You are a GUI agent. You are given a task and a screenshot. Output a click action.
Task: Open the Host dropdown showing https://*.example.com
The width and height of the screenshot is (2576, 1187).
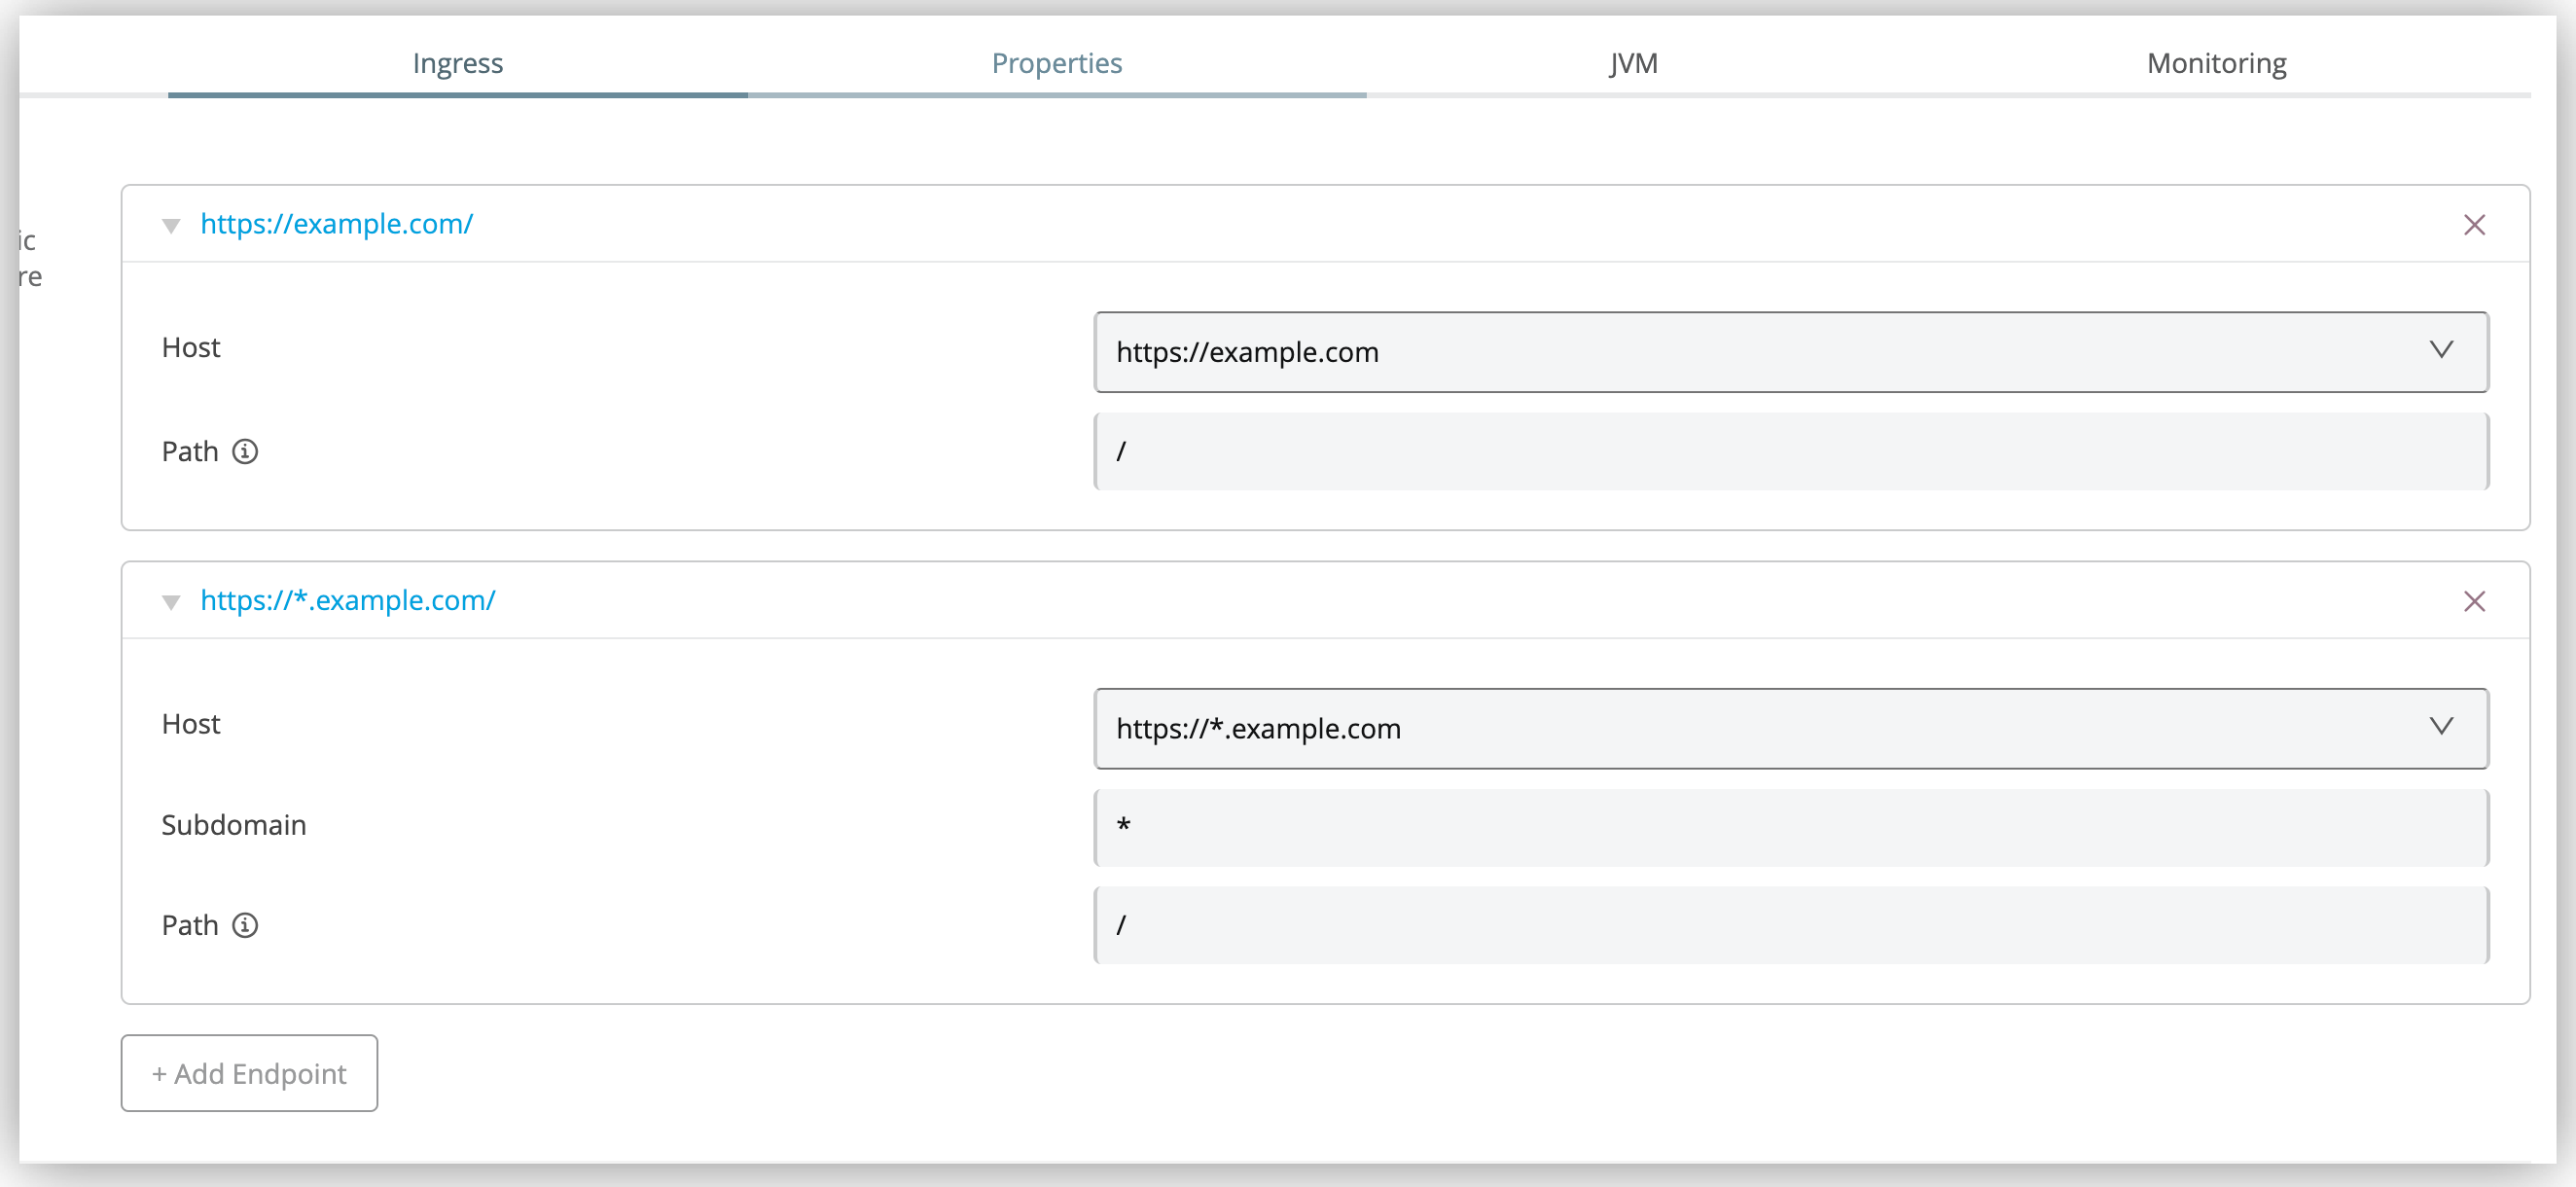click(1790, 728)
